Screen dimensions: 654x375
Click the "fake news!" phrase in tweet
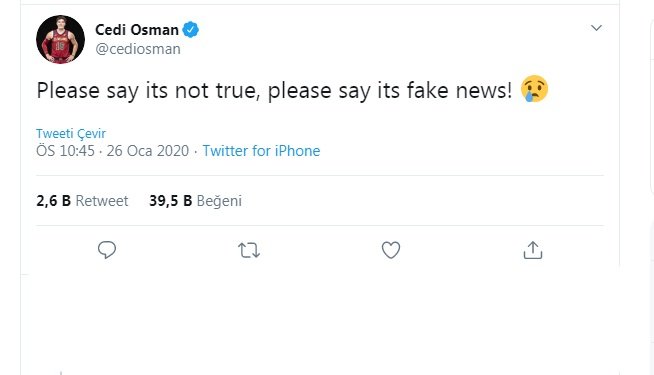[459, 91]
